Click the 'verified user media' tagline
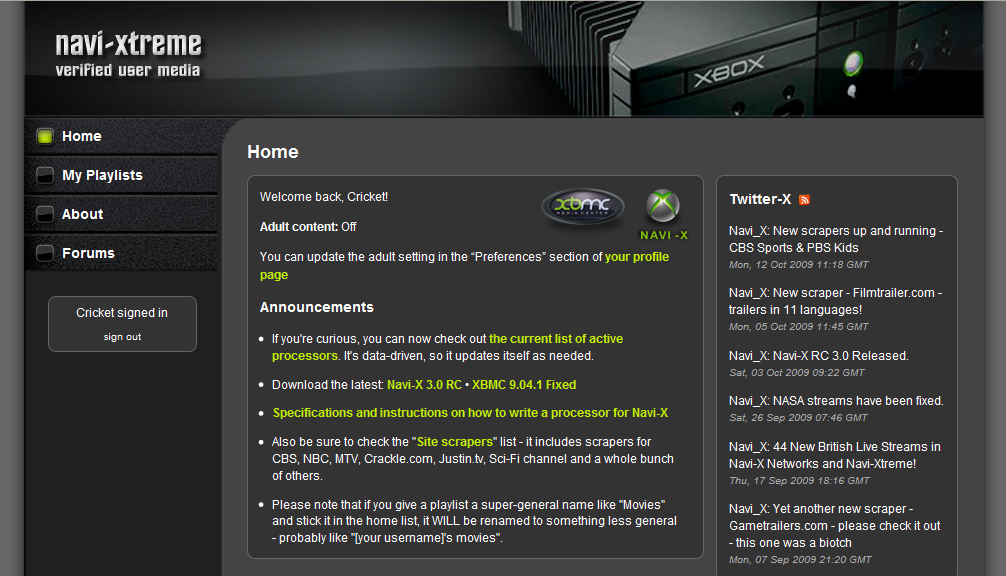 pos(128,70)
